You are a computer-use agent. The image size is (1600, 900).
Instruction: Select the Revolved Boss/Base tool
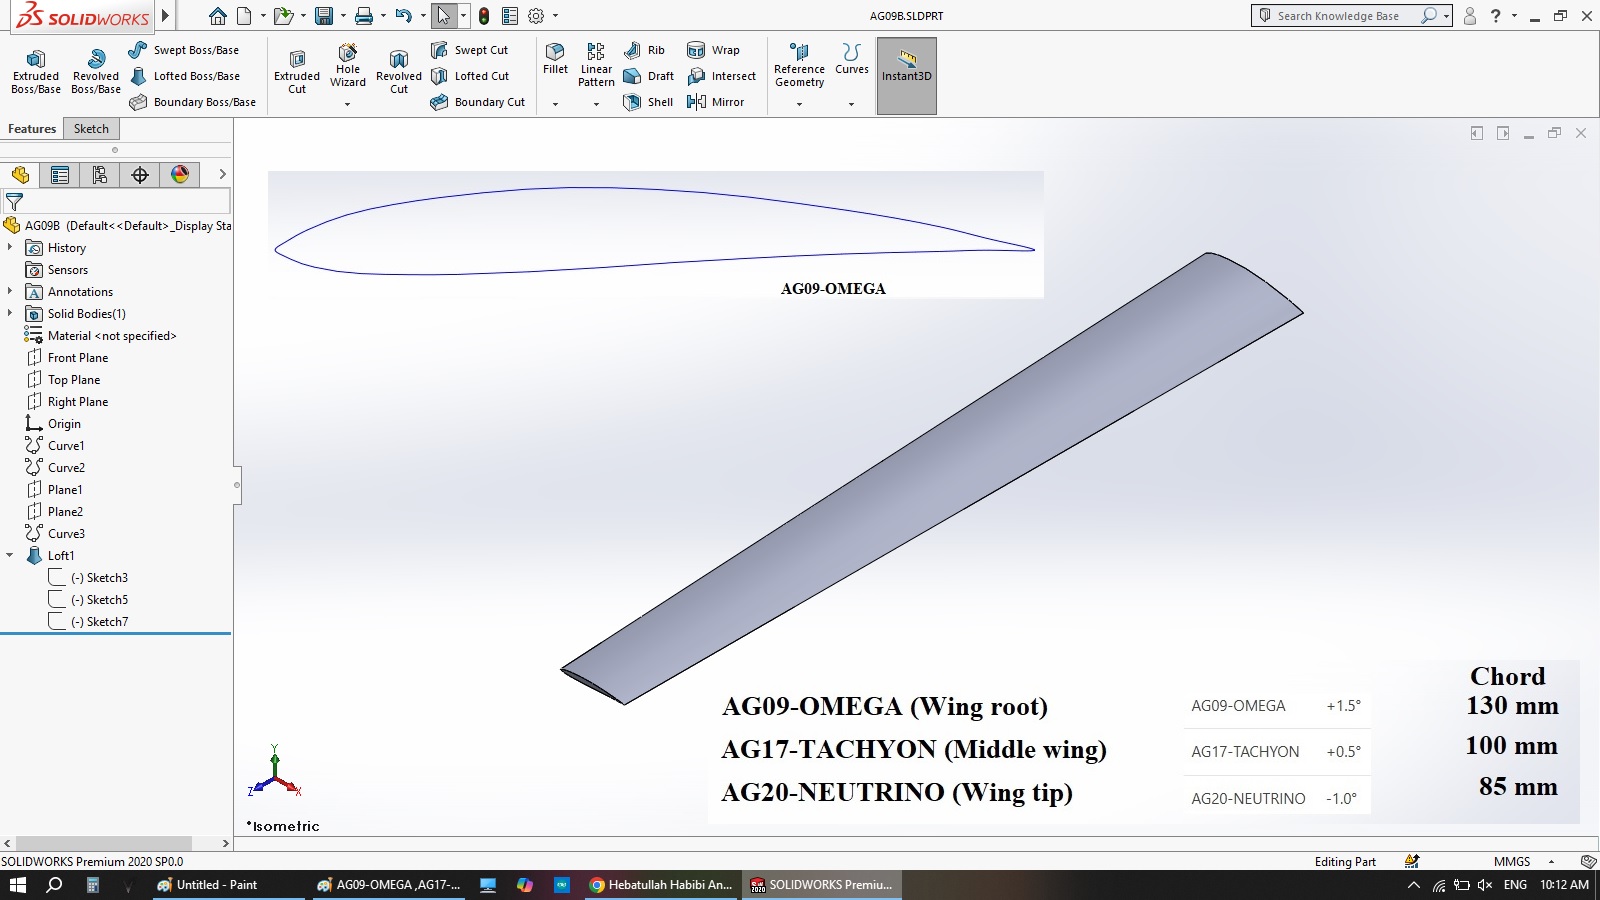tap(96, 71)
